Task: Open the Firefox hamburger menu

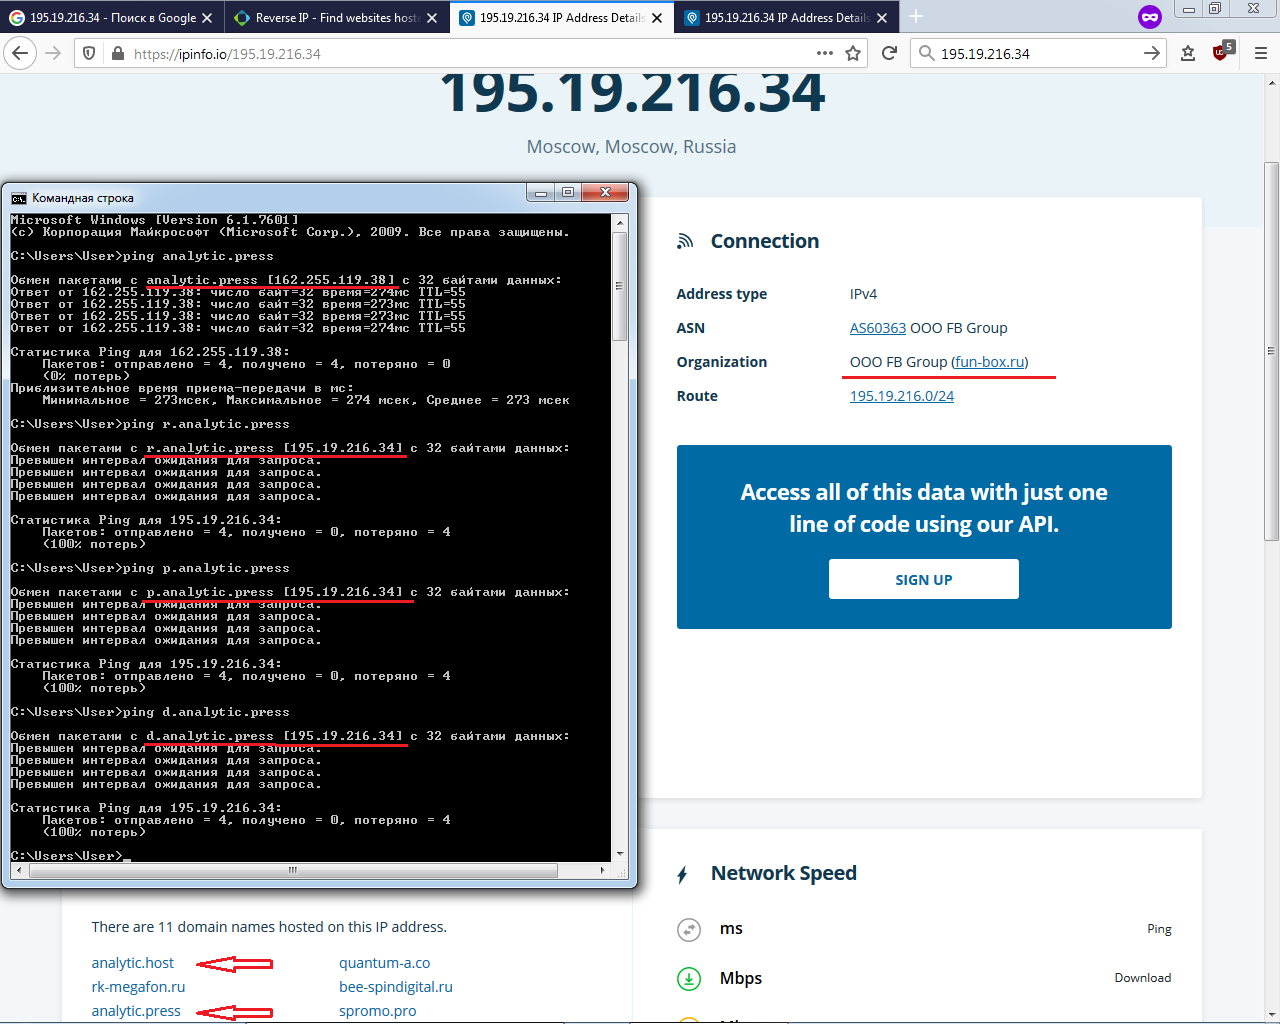Action: coord(1260,53)
